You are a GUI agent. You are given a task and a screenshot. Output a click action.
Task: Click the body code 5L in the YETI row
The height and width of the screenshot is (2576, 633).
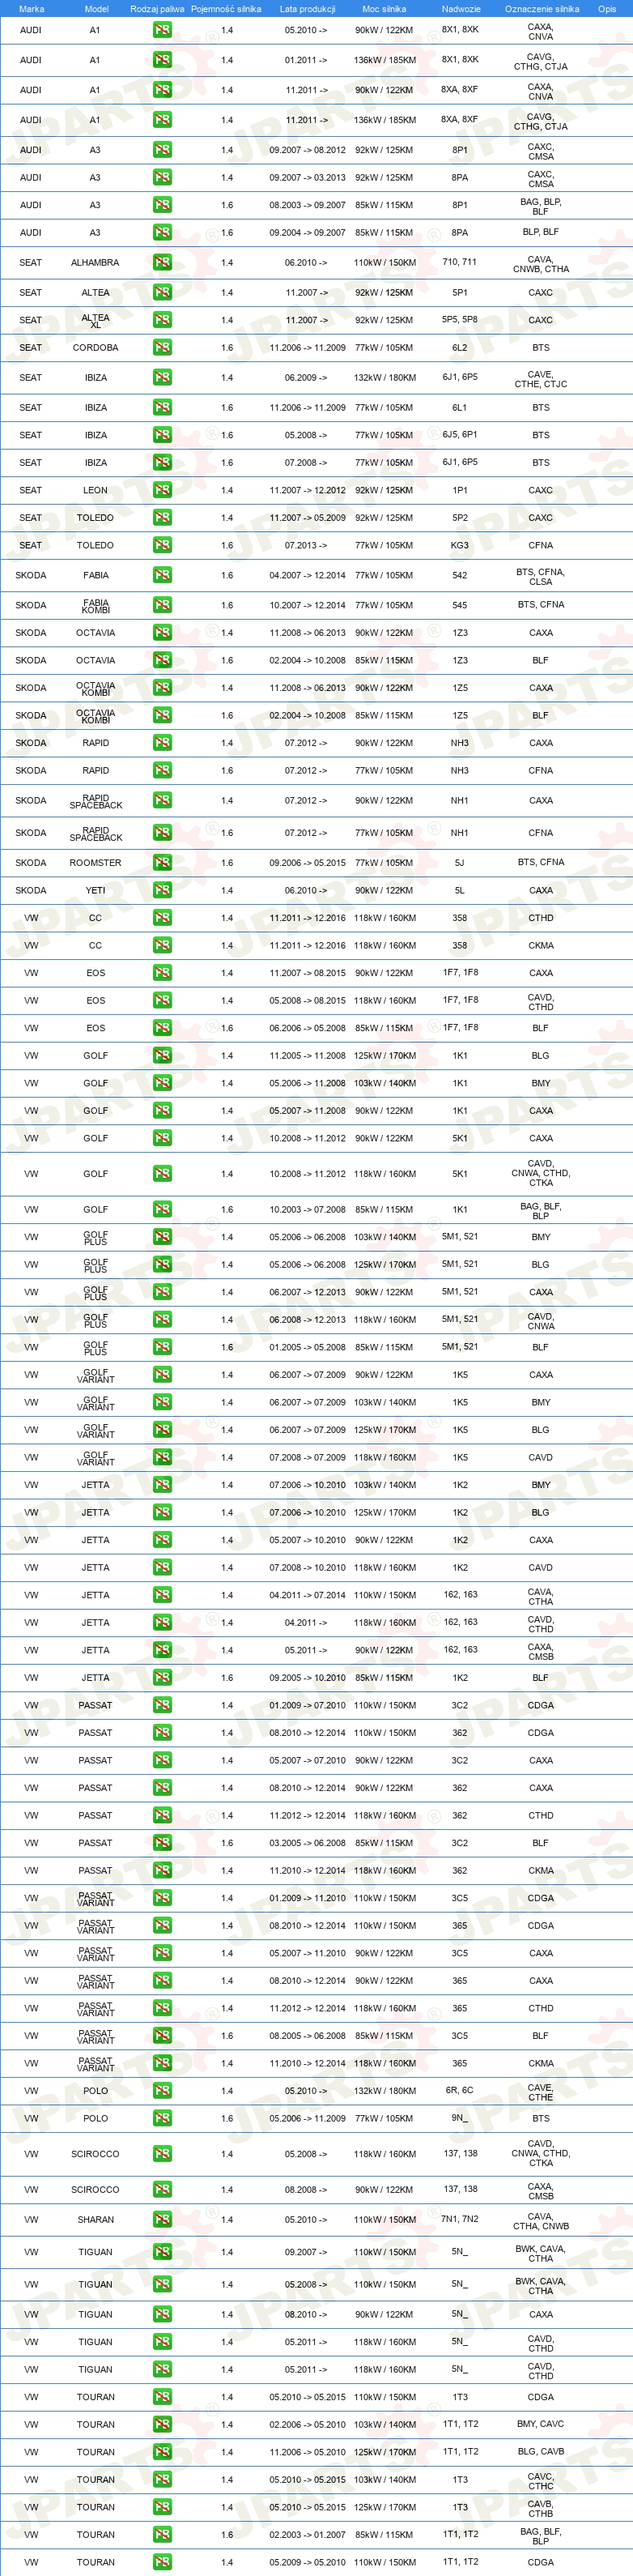[x=459, y=890]
